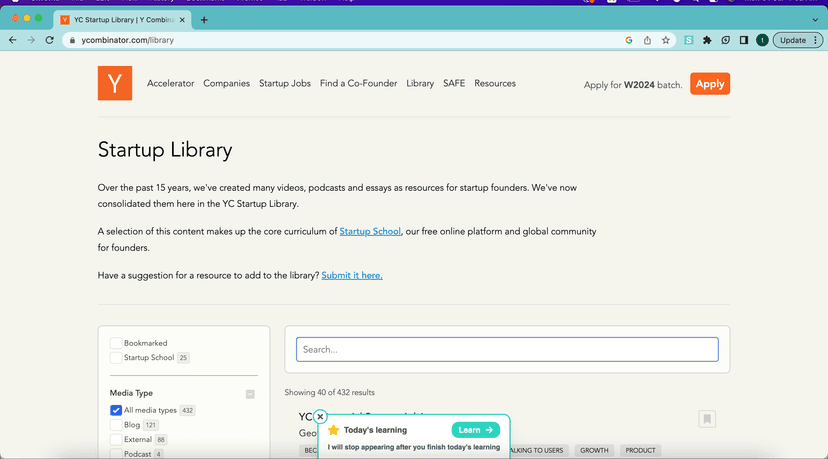
Task: Click the Learn button in popup
Action: [x=475, y=430]
